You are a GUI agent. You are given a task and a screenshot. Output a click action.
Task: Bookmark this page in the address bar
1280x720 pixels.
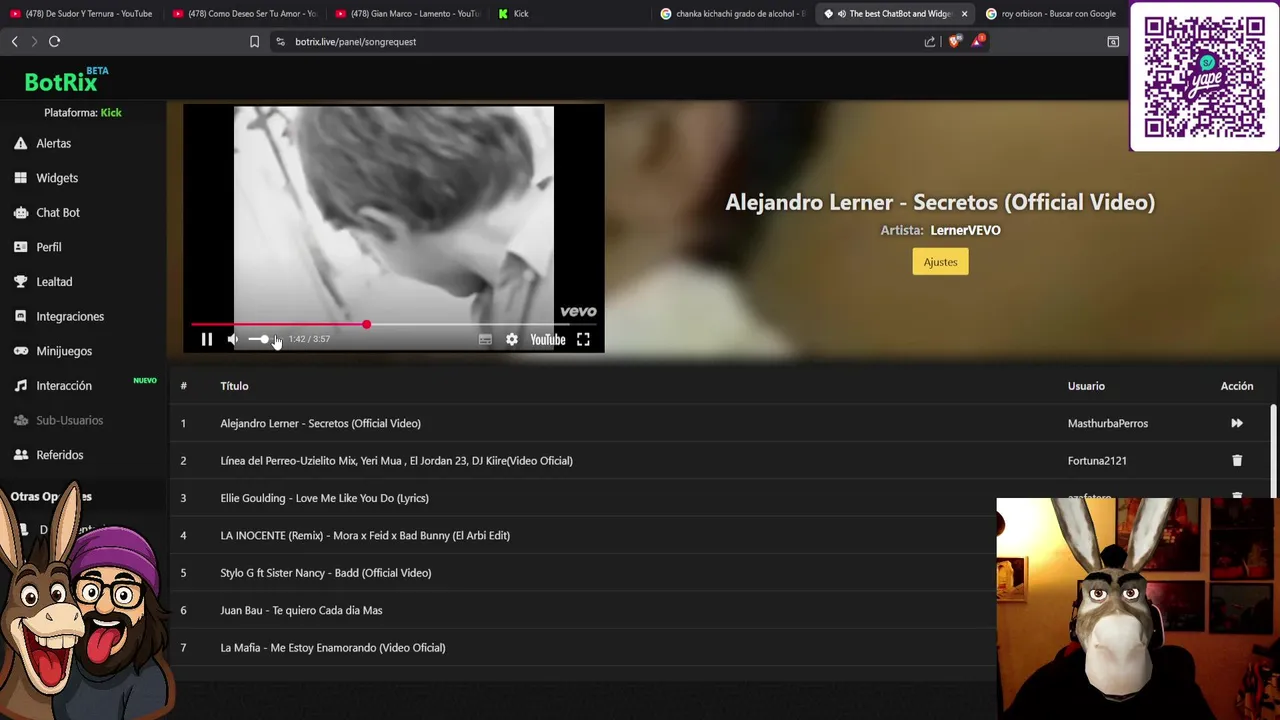tap(254, 42)
